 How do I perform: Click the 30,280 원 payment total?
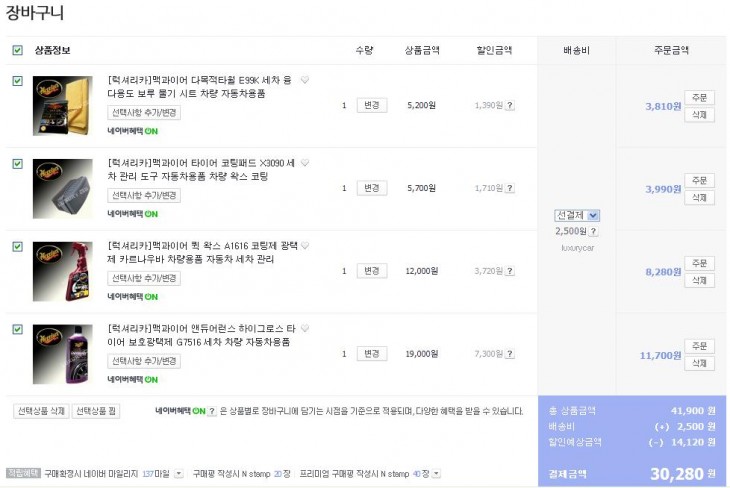(683, 474)
